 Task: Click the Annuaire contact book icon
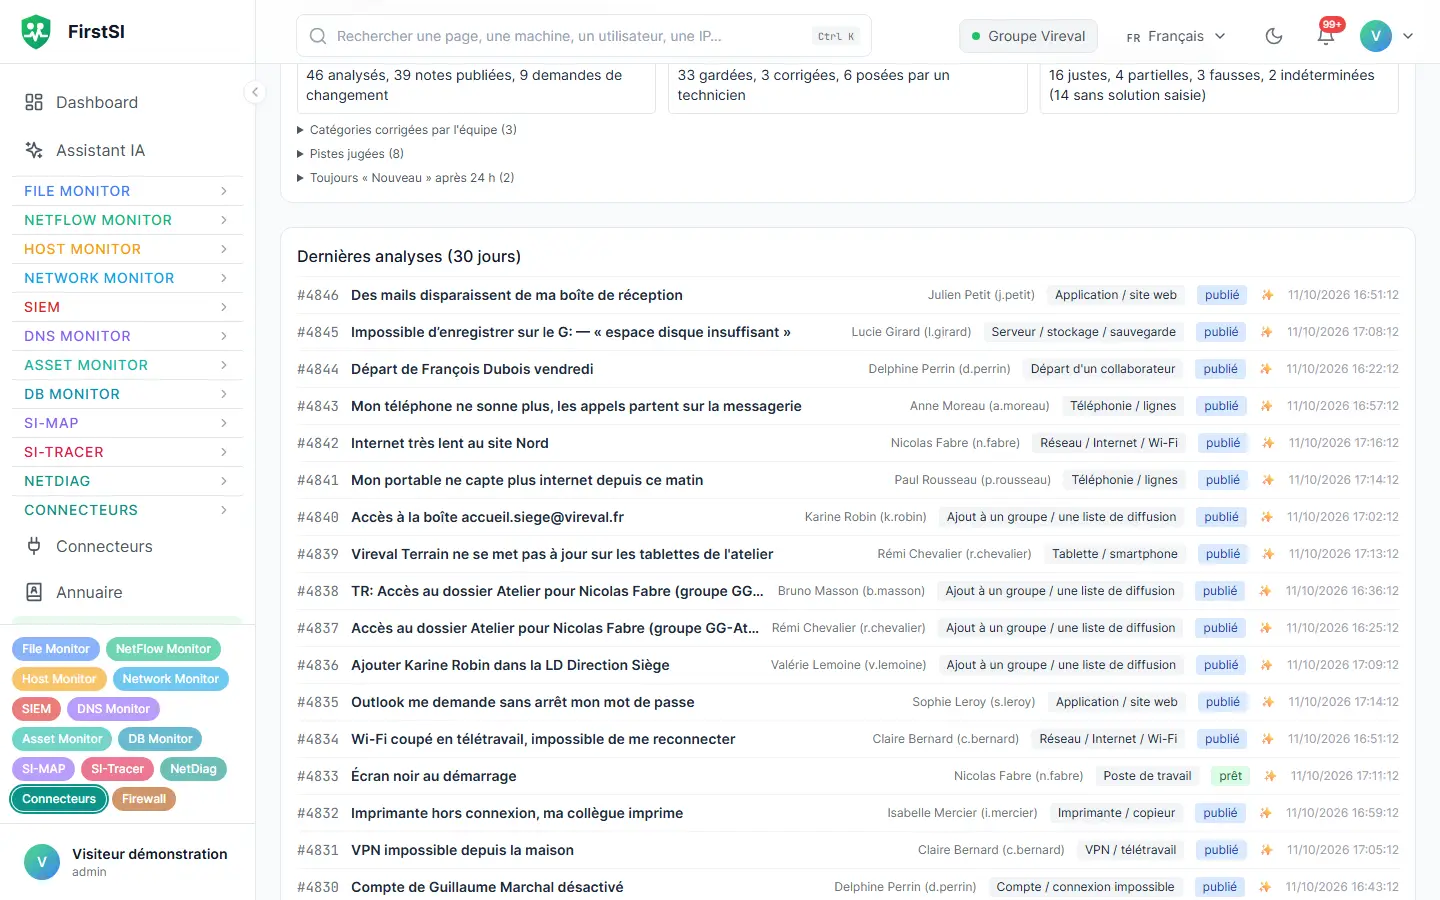pos(34,592)
